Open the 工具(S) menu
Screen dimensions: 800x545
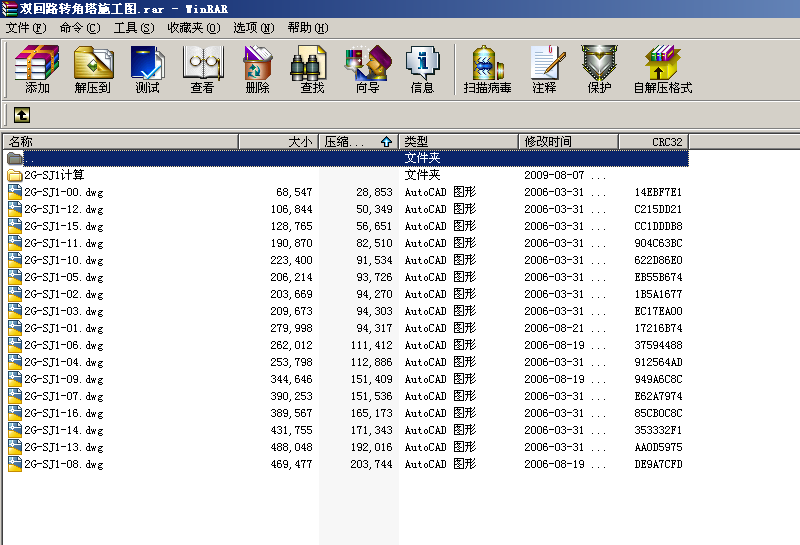(134, 28)
